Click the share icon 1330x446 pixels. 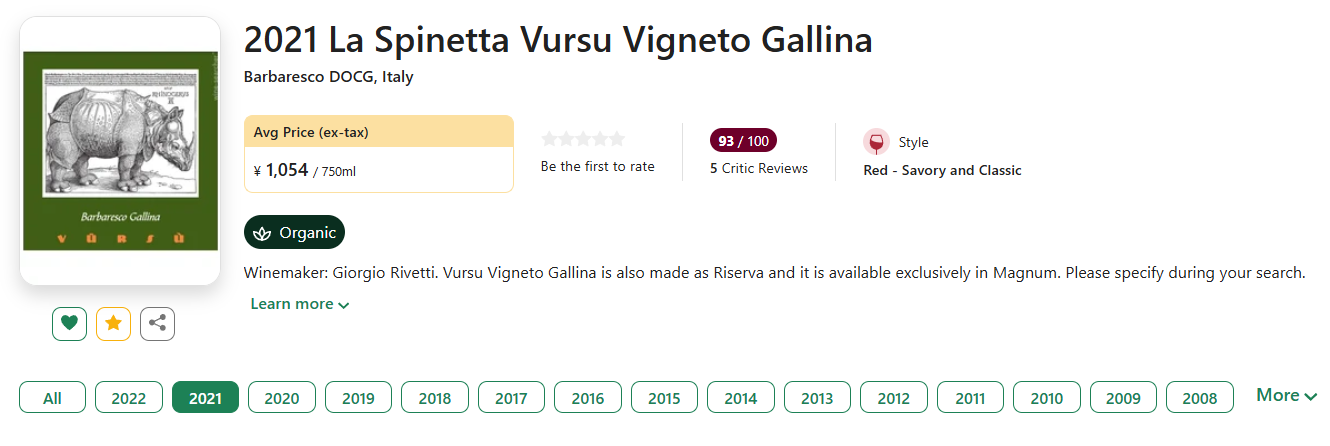[157, 323]
